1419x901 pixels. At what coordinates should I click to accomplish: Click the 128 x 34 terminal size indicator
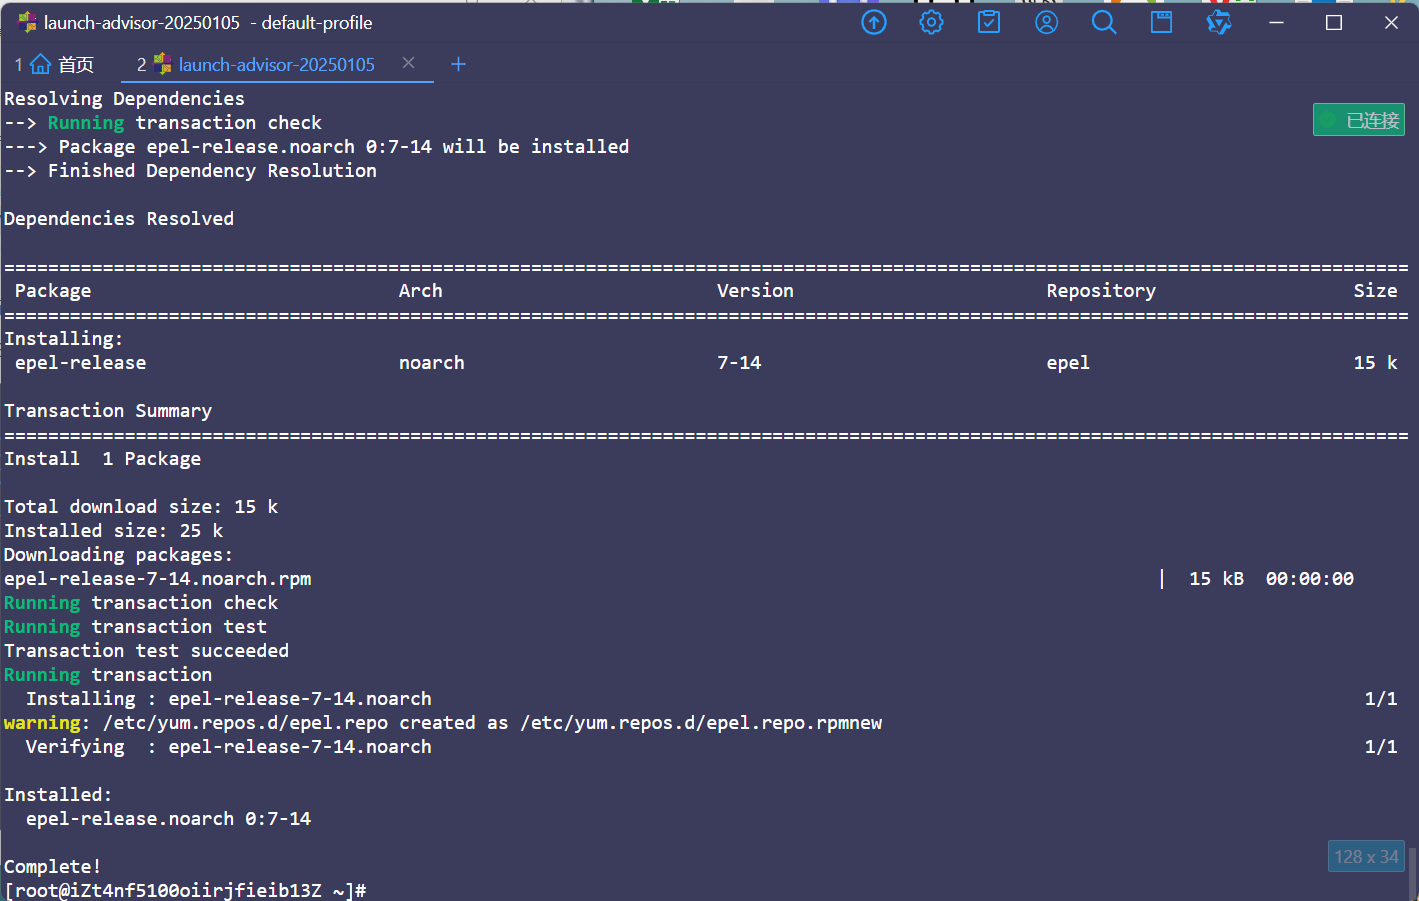pyautogui.click(x=1366, y=856)
